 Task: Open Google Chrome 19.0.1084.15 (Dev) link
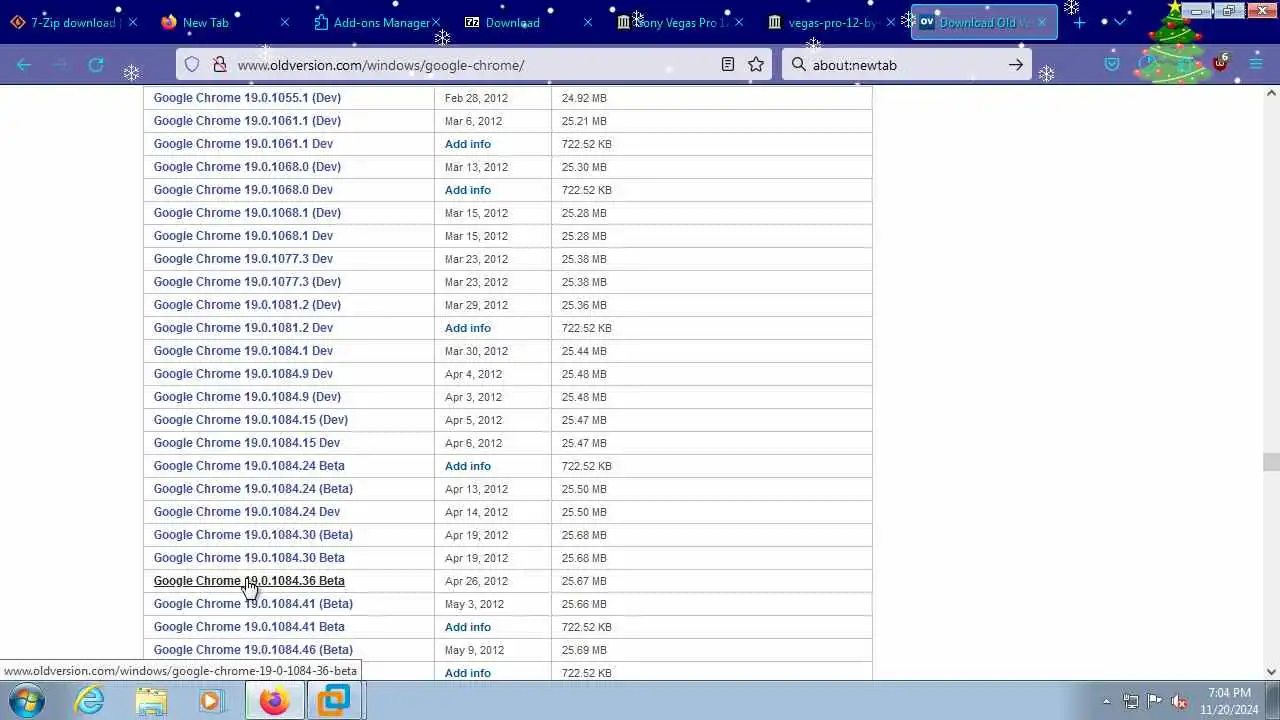point(251,420)
